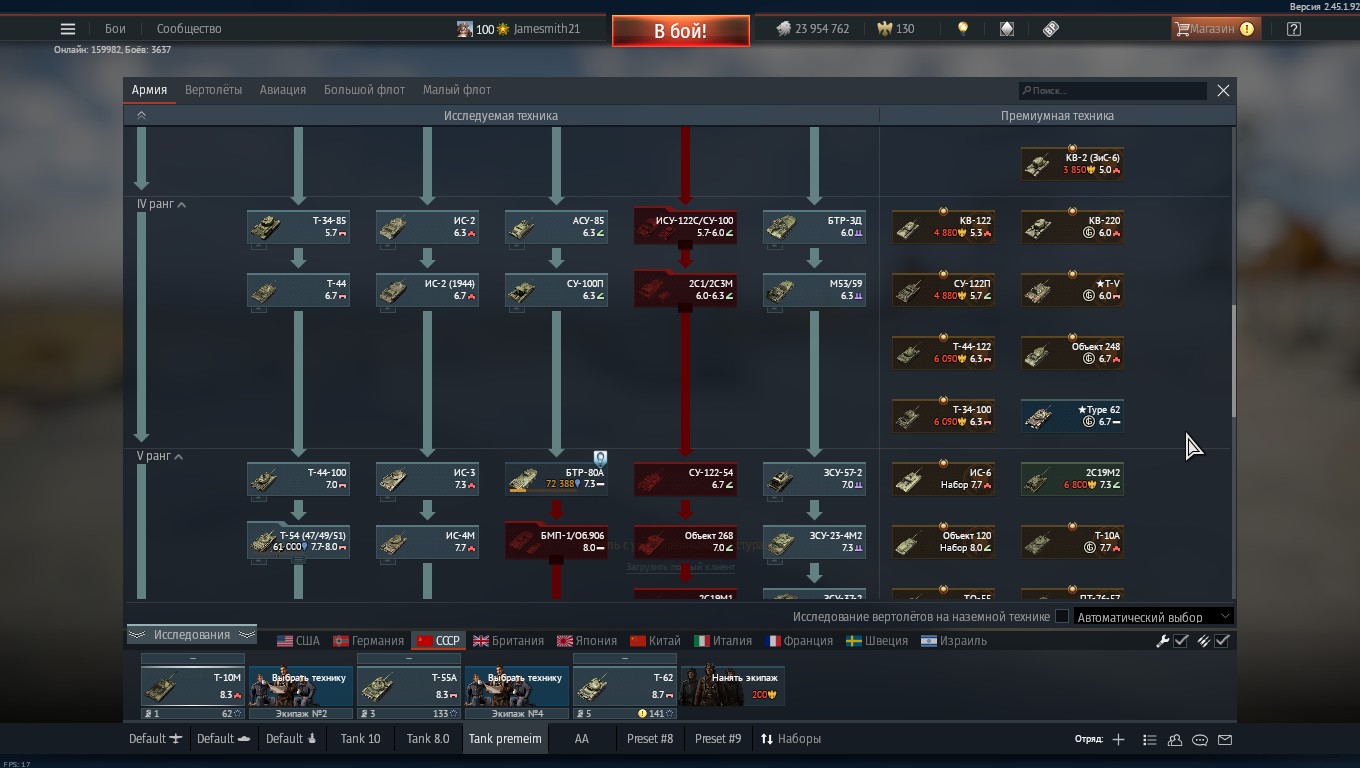Click the plus icon to create squad
Viewport: 1360px width, 768px height.
(1118, 739)
